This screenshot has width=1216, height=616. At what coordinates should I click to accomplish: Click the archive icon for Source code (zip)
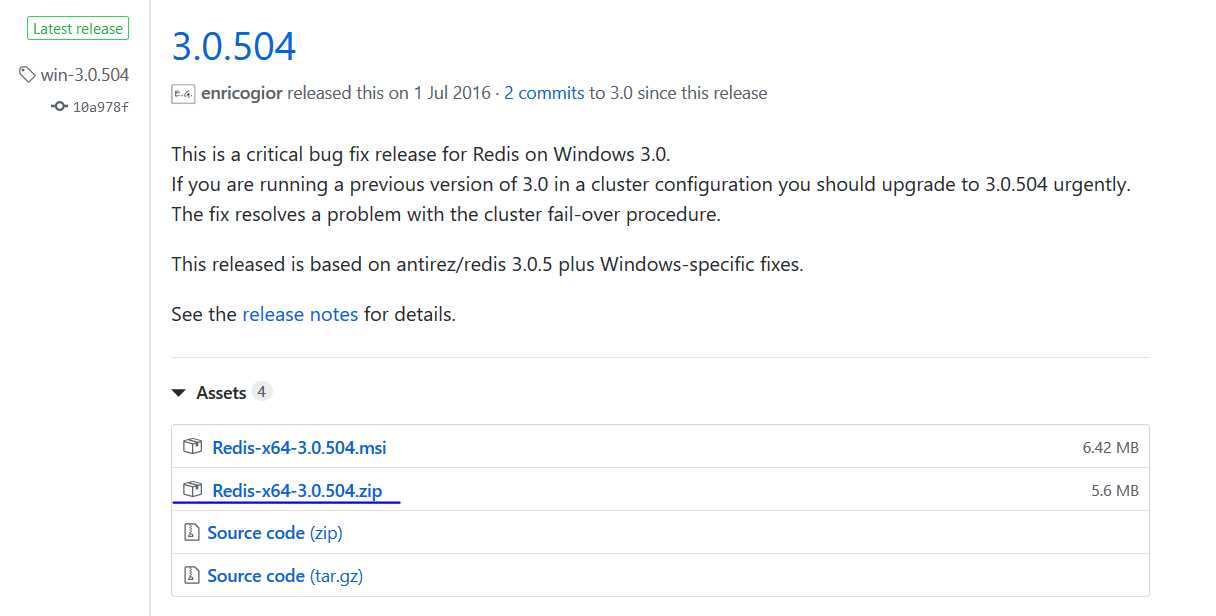(192, 533)
